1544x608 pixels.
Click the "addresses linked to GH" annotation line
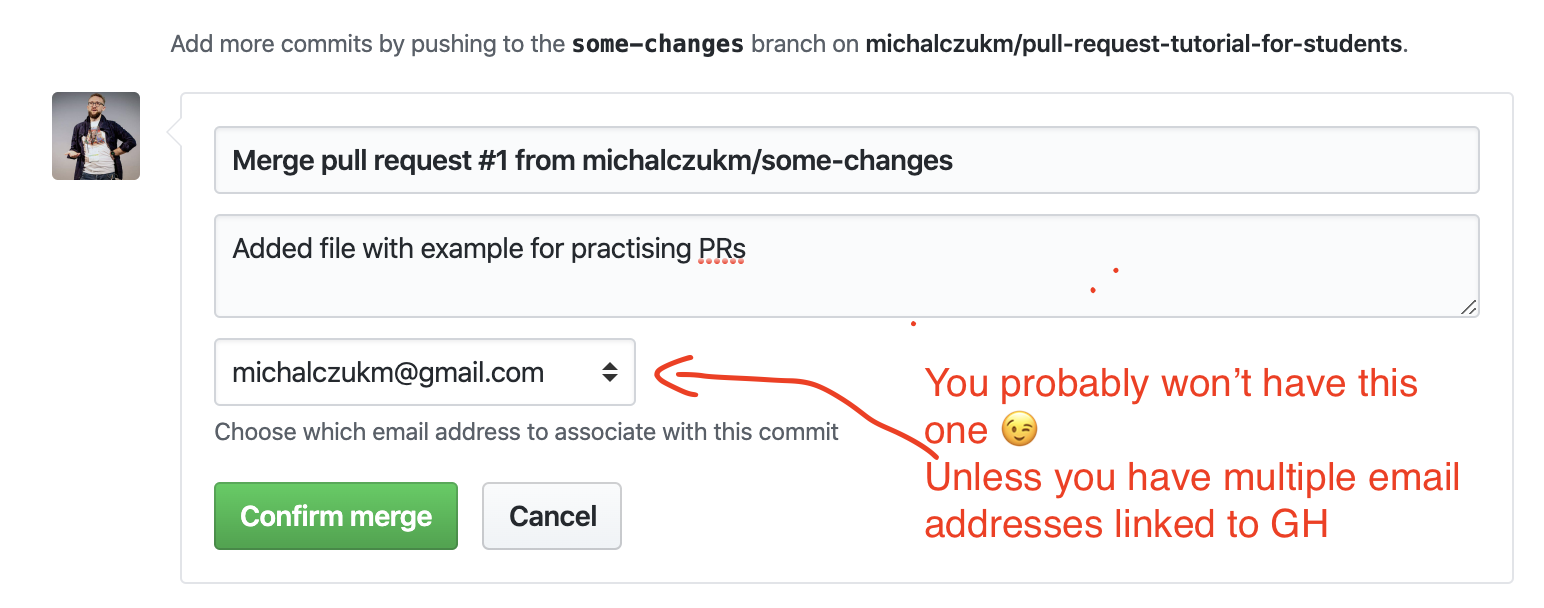pyautogui.click(x=1126, y=523)
